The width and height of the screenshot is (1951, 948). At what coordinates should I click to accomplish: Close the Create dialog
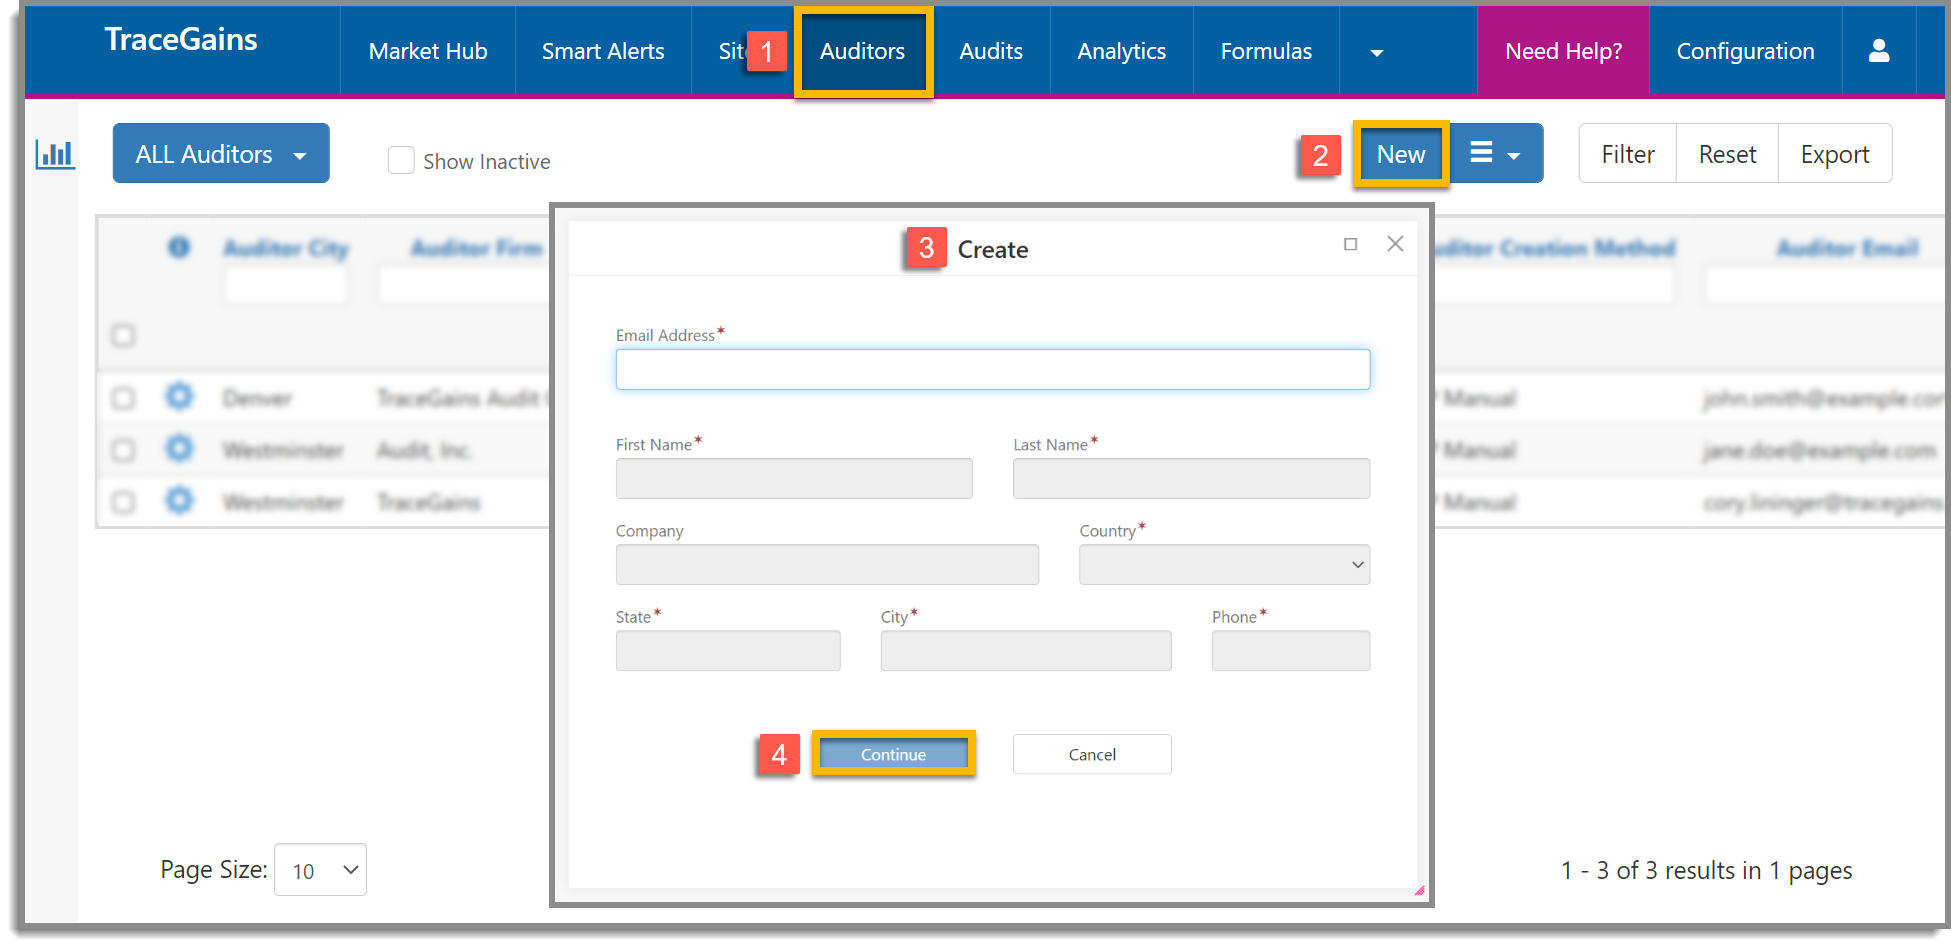click(x=1395, y=243)
